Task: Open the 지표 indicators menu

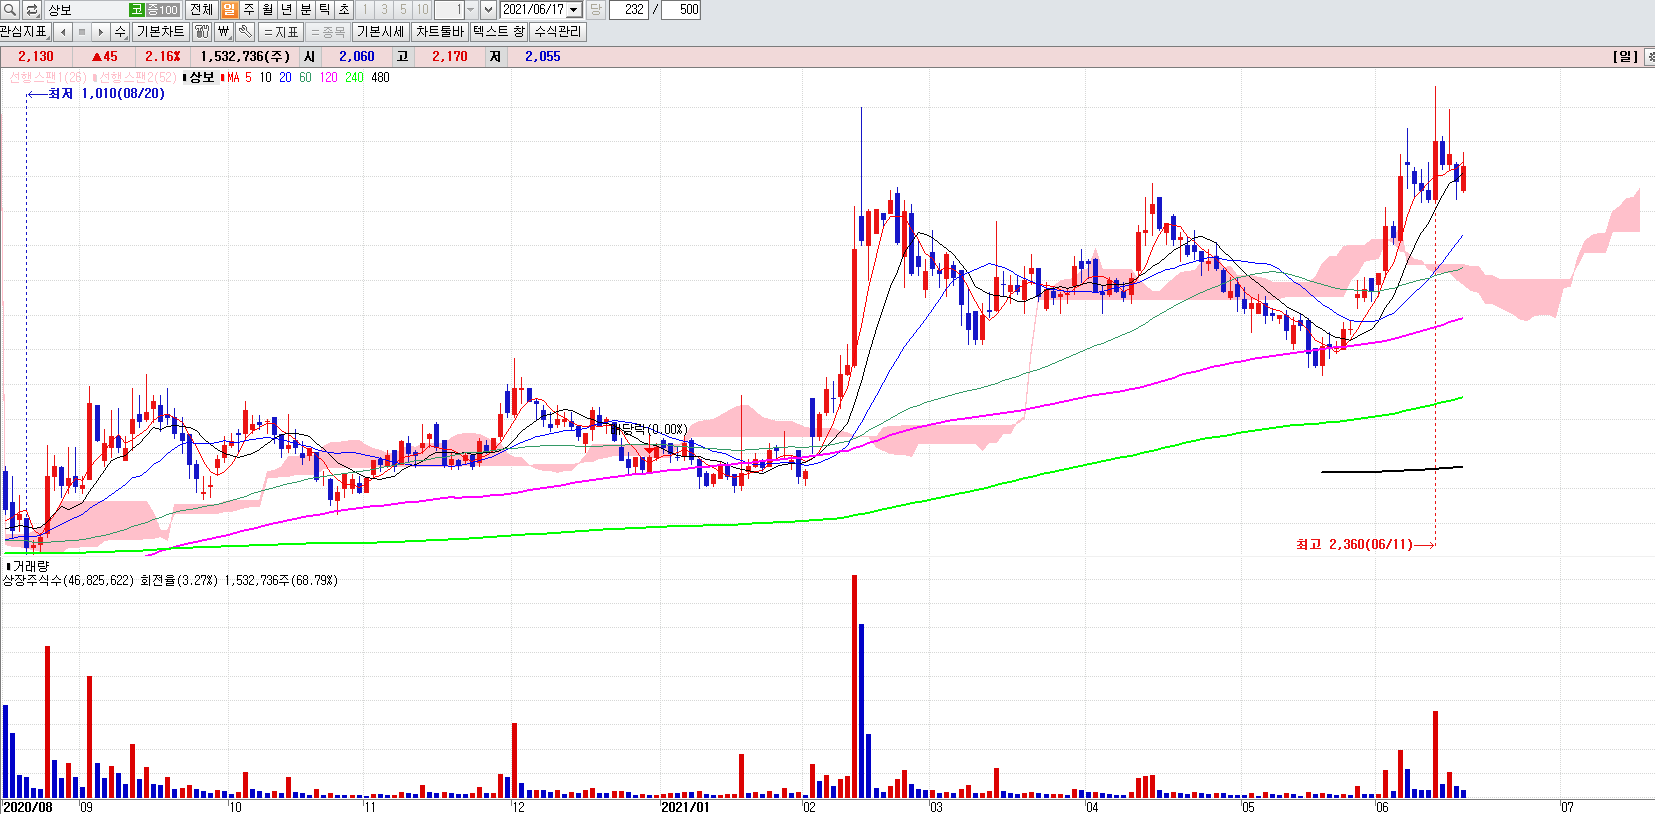Action: 281,31
